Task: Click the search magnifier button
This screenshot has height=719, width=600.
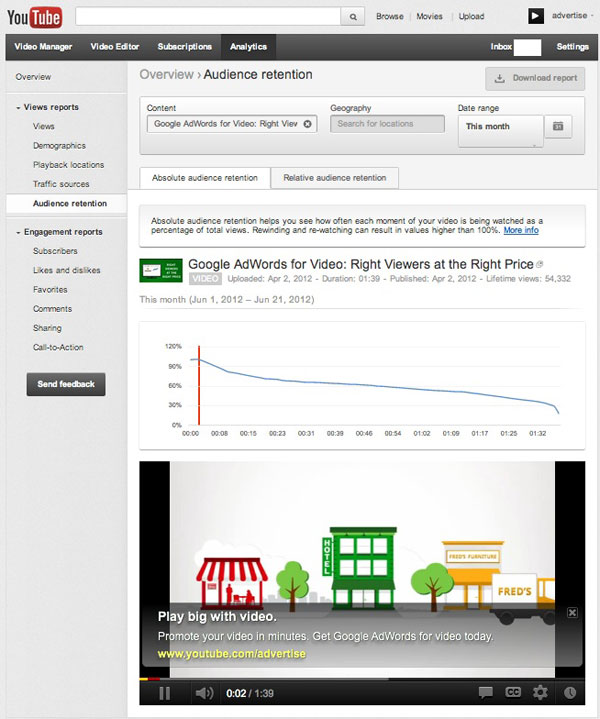Action: point(353,17)
